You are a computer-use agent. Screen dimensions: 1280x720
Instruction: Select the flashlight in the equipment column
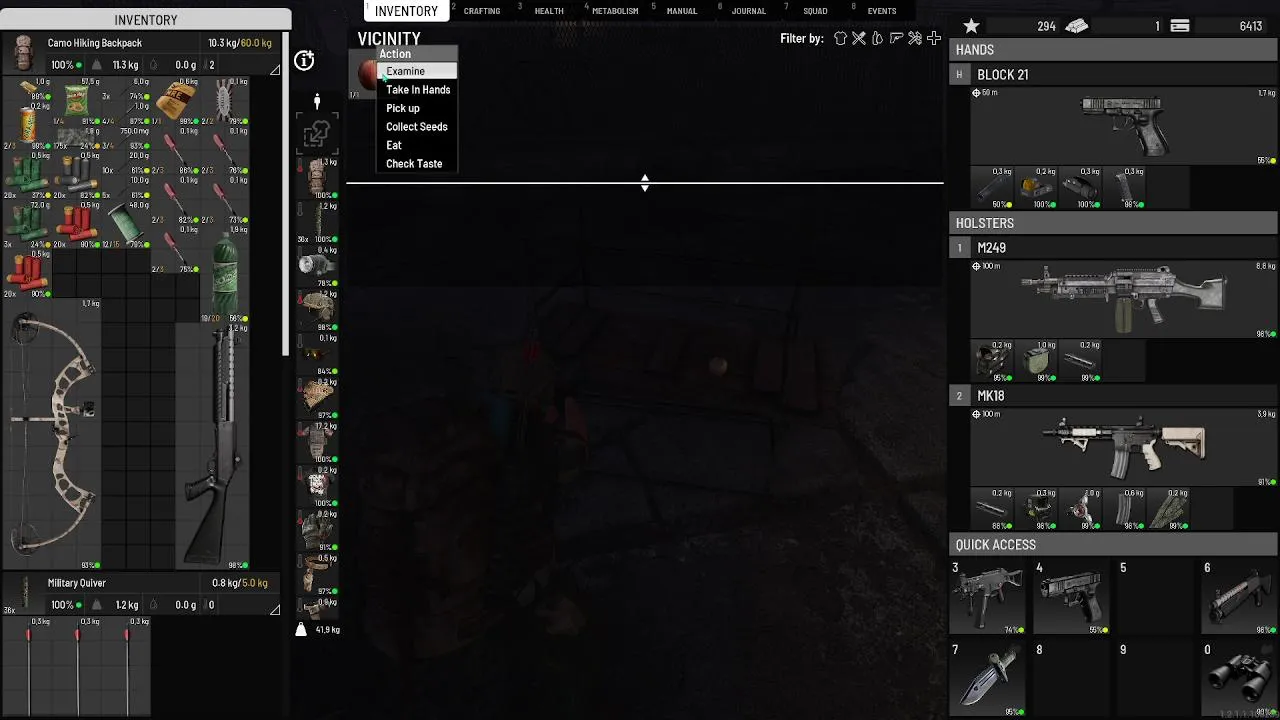pyautogui.click(x=317, y=265)
